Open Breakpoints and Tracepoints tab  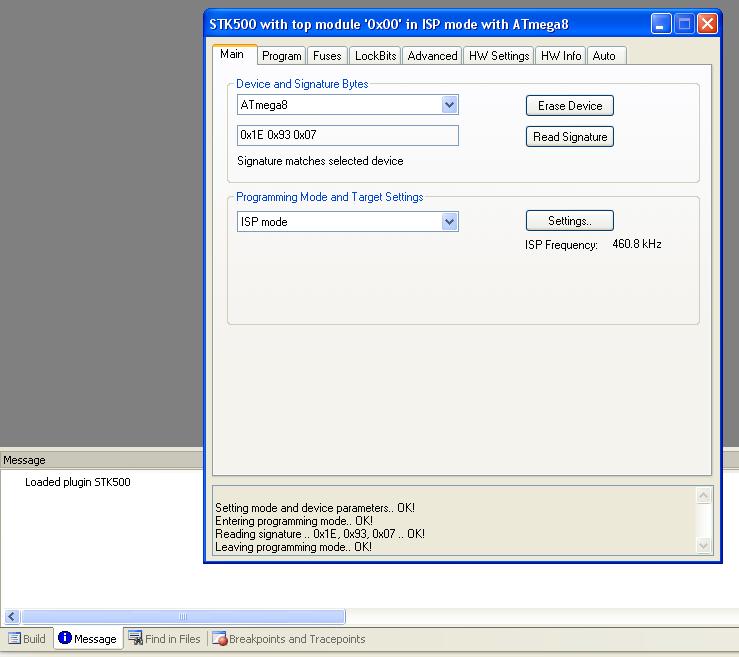click(x=288, y=639)
